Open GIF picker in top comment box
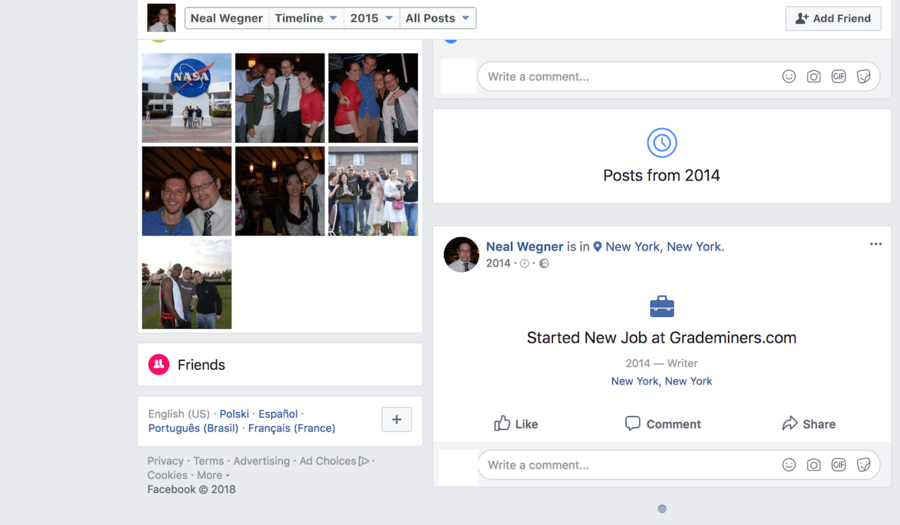 [x=839, y=76]
